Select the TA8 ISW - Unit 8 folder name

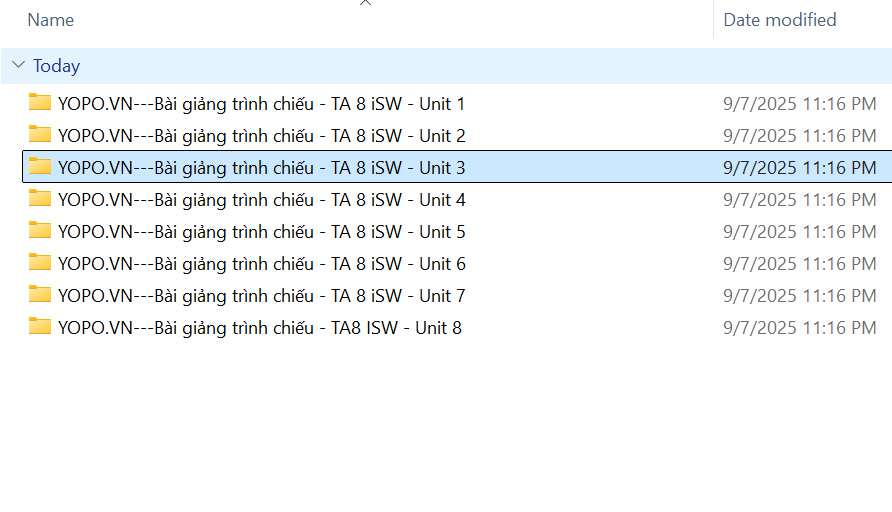coord(259,328)
